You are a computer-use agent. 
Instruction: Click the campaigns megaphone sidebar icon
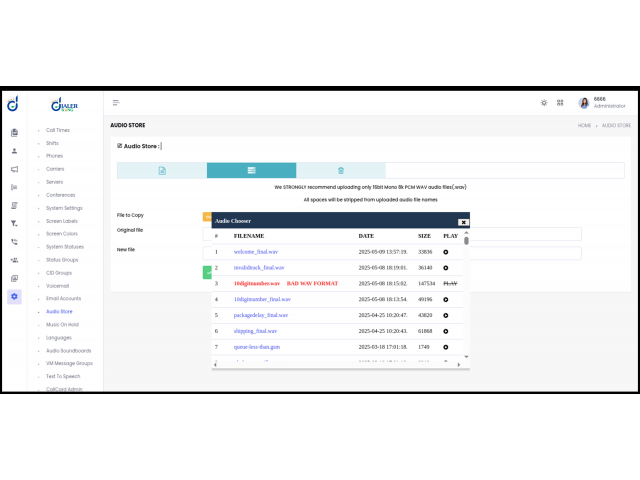pyautogui.click(x=14, y=169)
